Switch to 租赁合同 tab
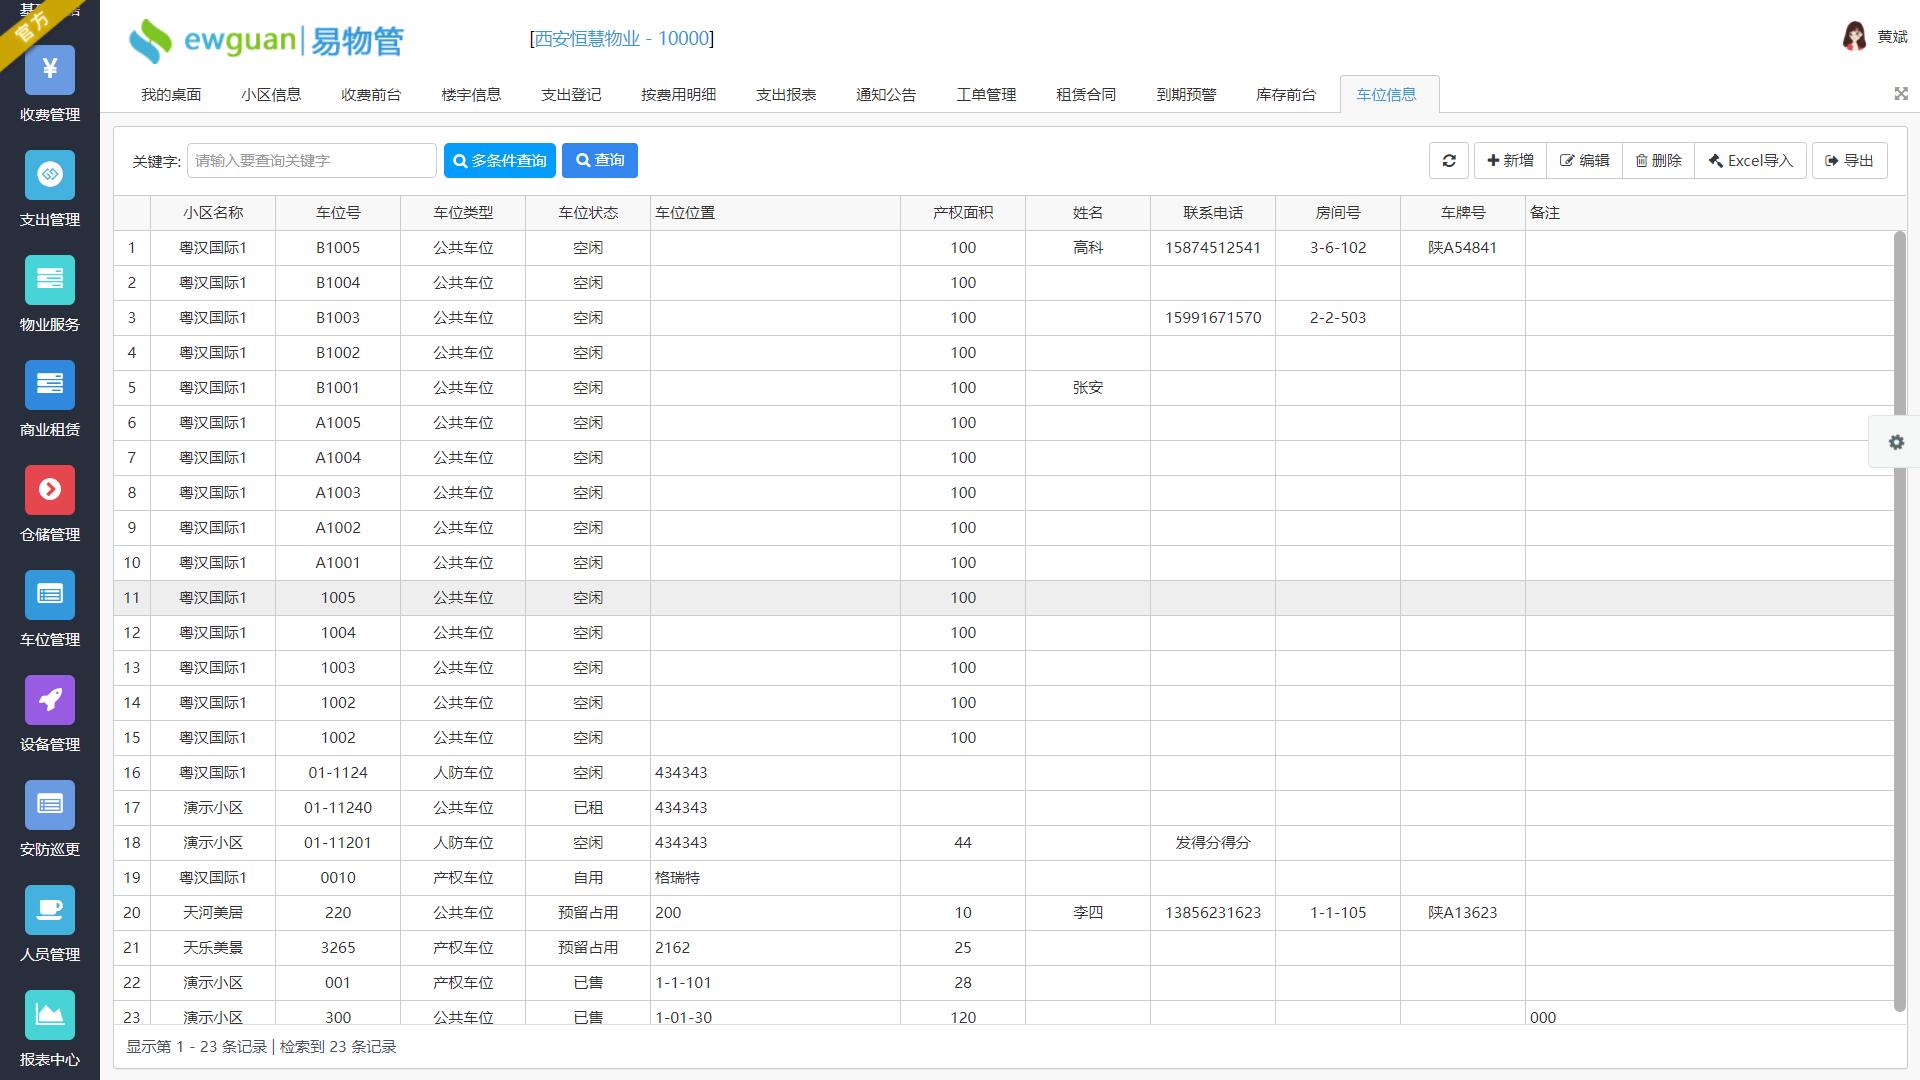Viewport: 1920px width, 1080px height. click(x=1085, y=95)
